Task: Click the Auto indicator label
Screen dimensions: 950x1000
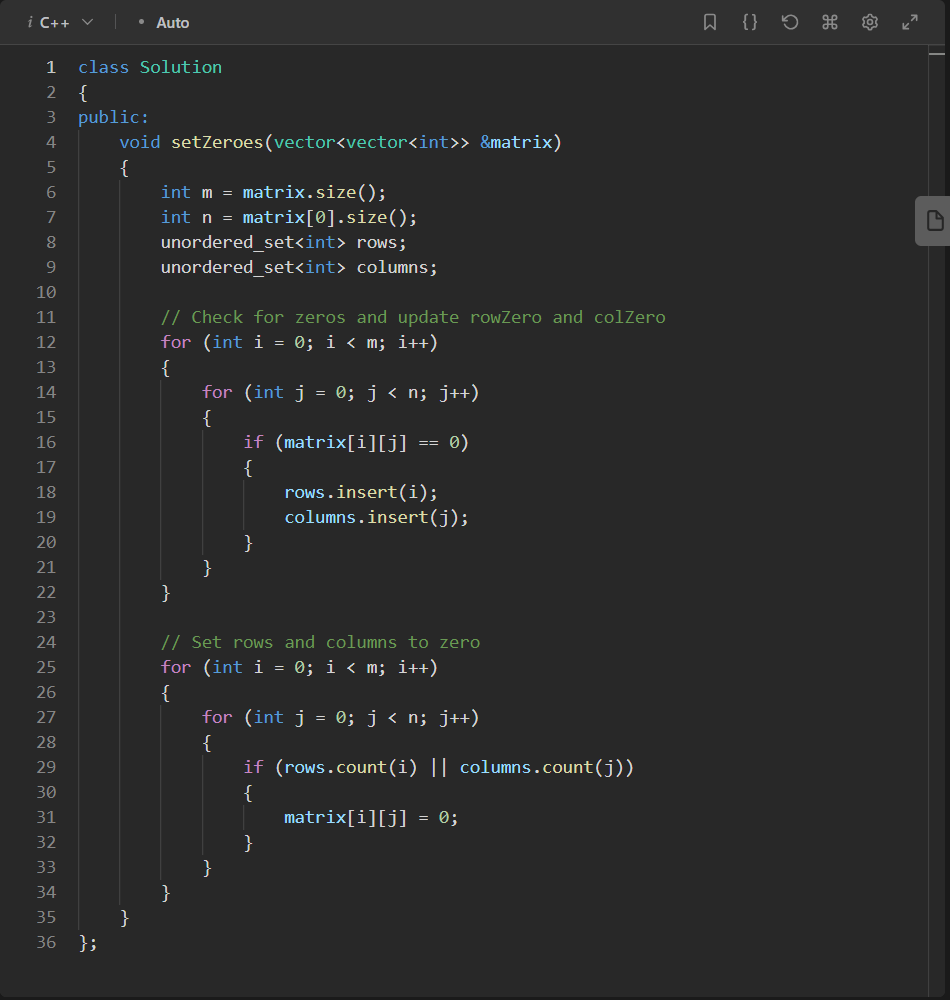Action: [x=172, y=23]
